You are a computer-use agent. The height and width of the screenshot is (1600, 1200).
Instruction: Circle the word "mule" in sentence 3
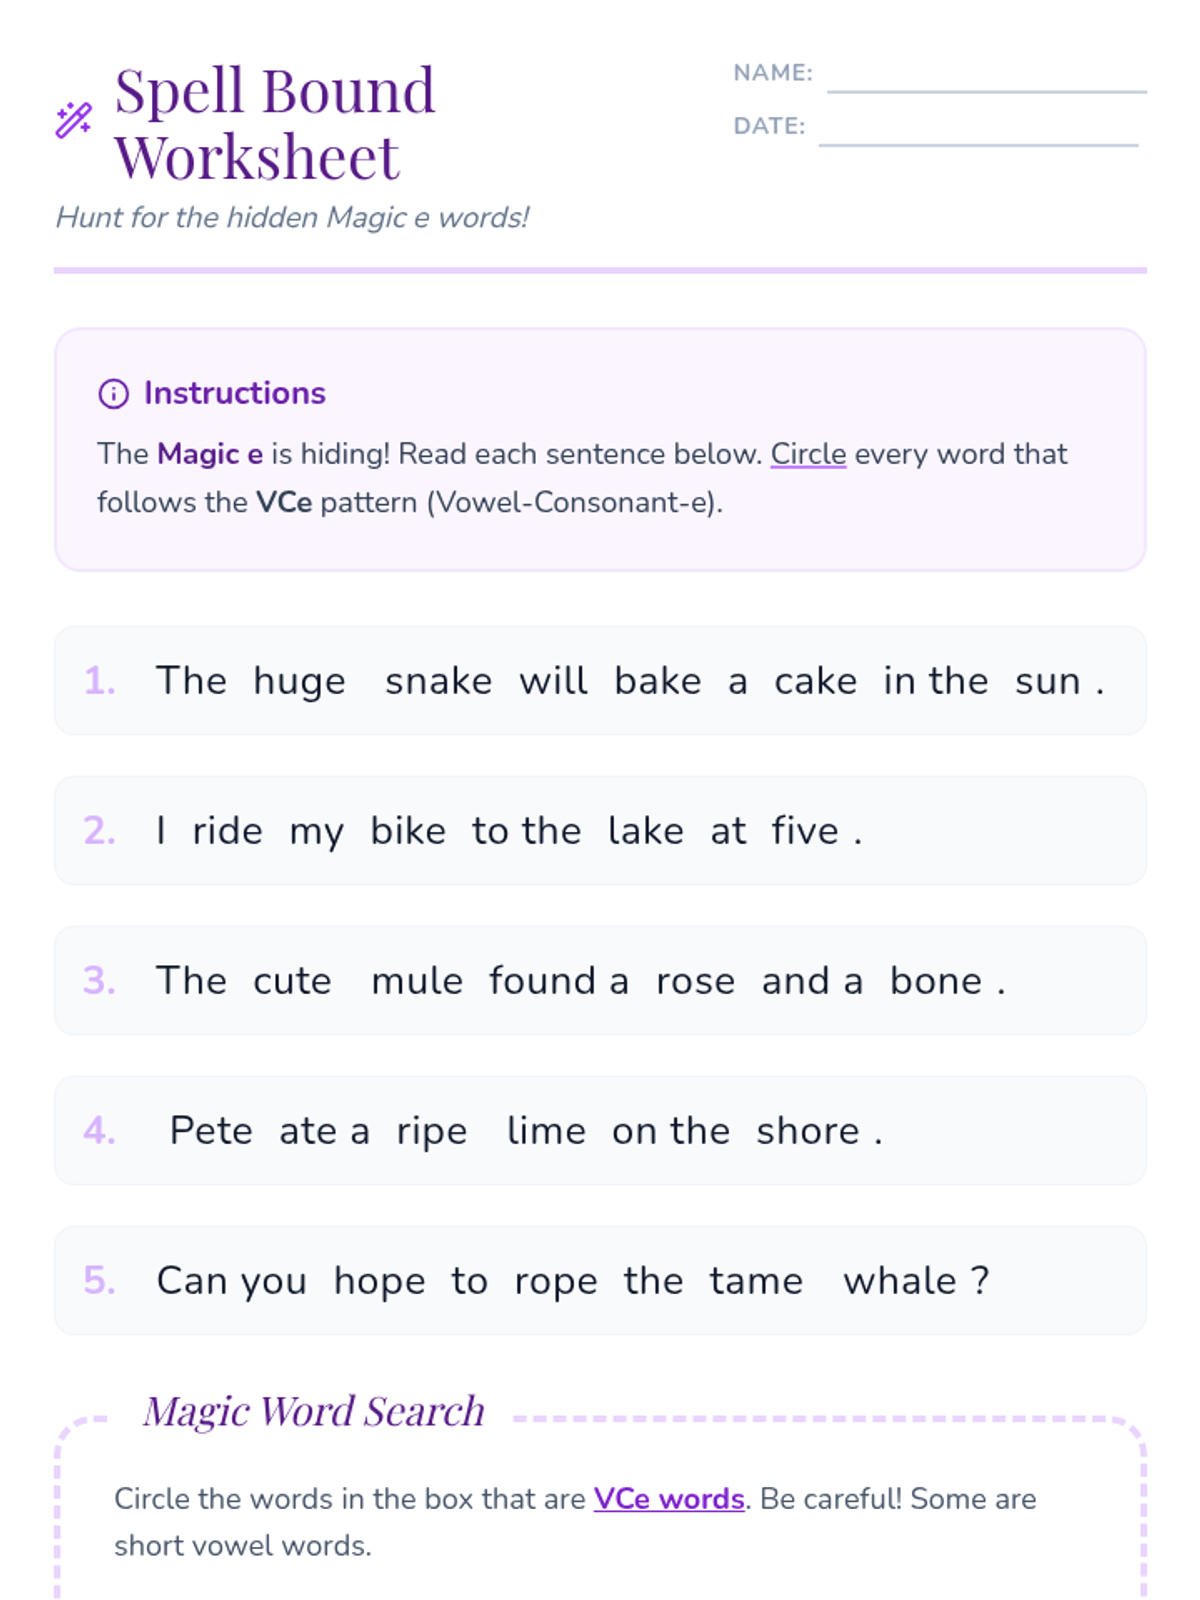pyautogui.click(x=417, y=981)
